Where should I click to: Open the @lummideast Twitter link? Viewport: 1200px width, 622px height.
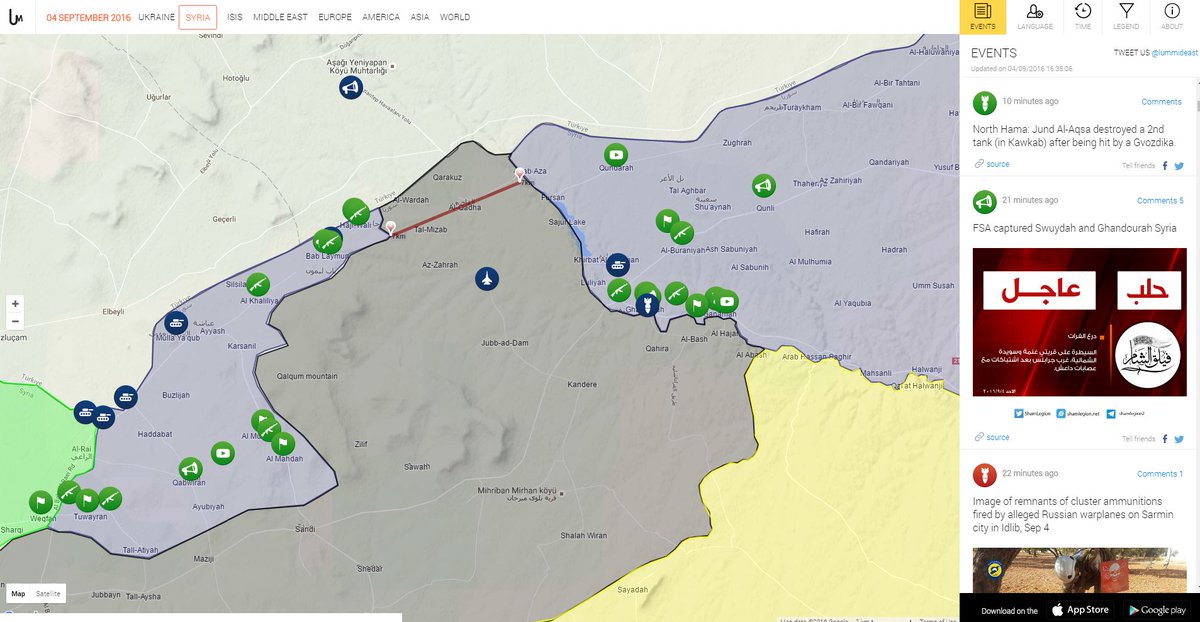pyautogui.click(x=1174, y=52)
